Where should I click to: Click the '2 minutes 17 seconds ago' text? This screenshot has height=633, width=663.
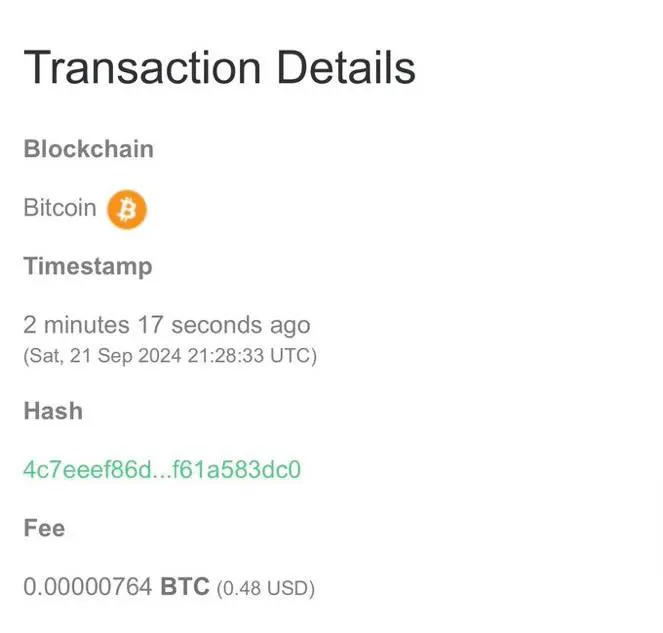pos(167,326)
